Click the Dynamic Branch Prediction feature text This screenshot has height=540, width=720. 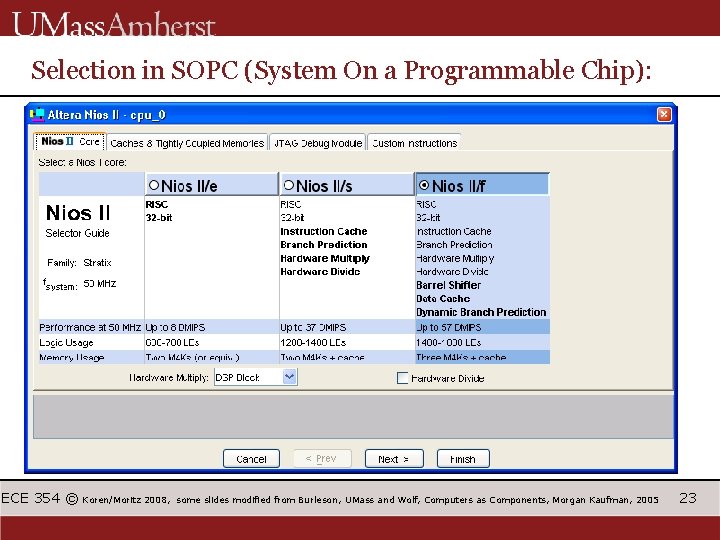481,312
